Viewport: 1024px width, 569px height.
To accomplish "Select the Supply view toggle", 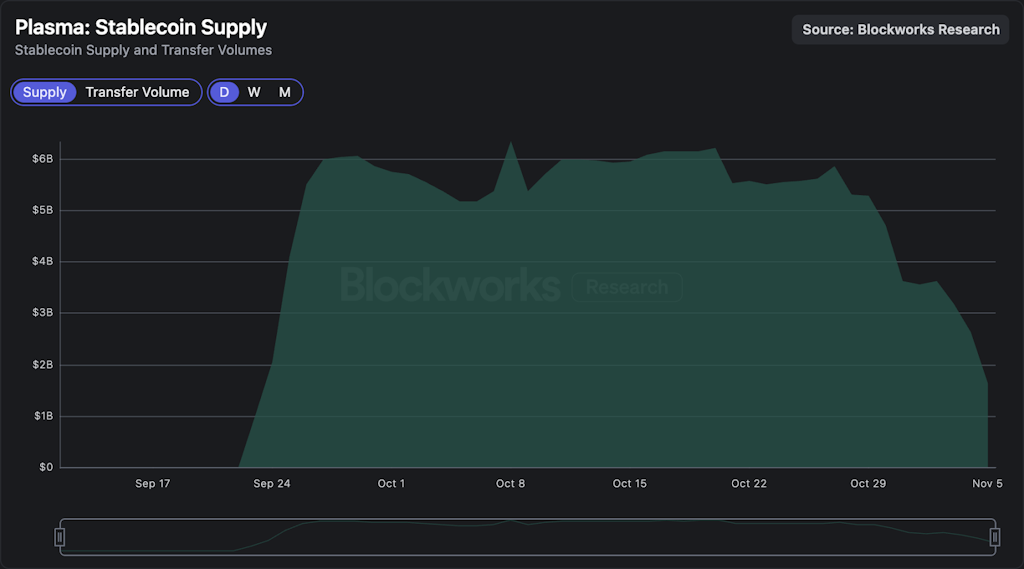I will (45, 92).
